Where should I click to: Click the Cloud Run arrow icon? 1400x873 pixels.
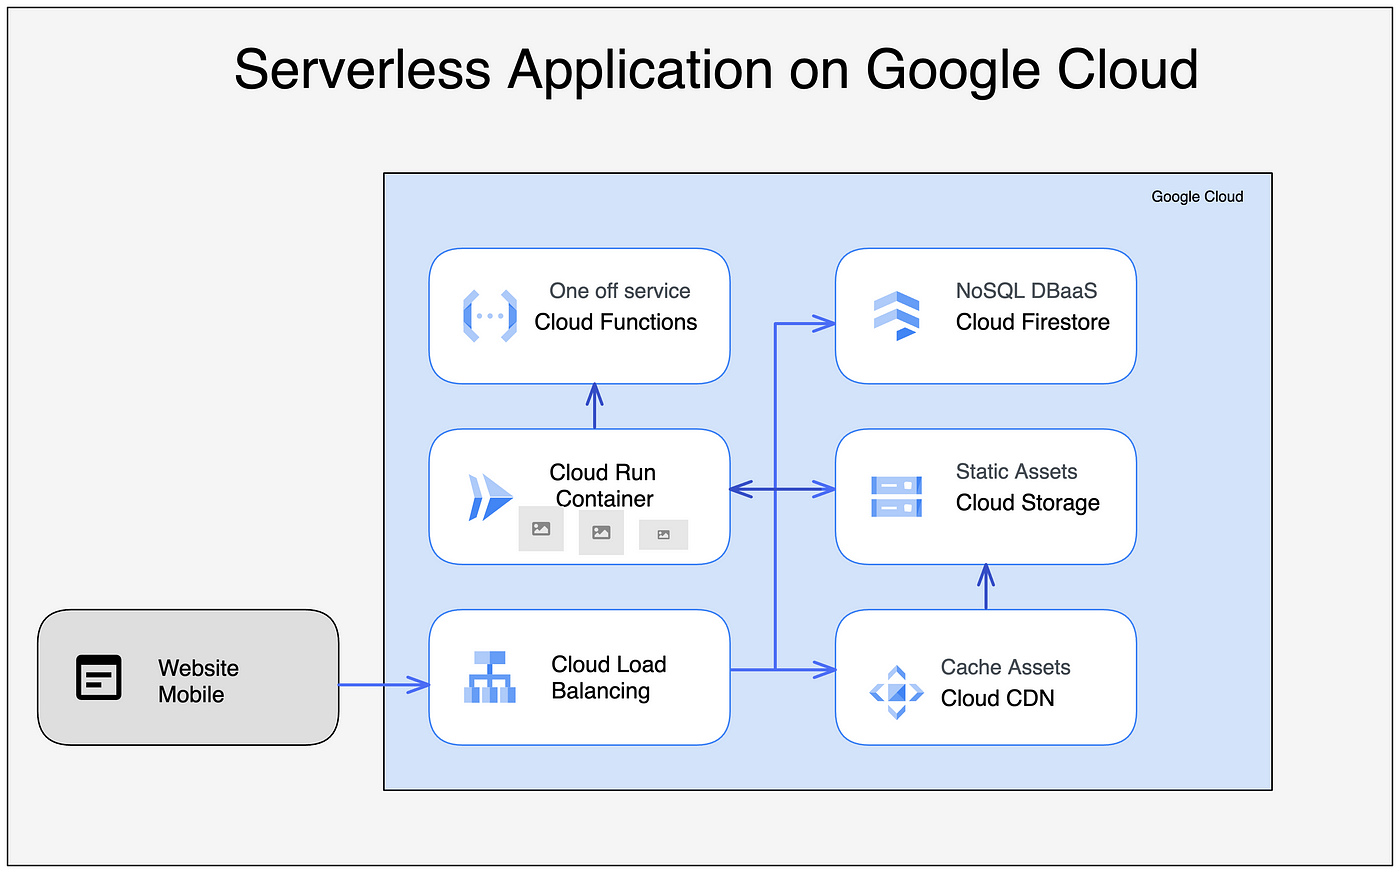pyautogui.click(x=490, y=497)
